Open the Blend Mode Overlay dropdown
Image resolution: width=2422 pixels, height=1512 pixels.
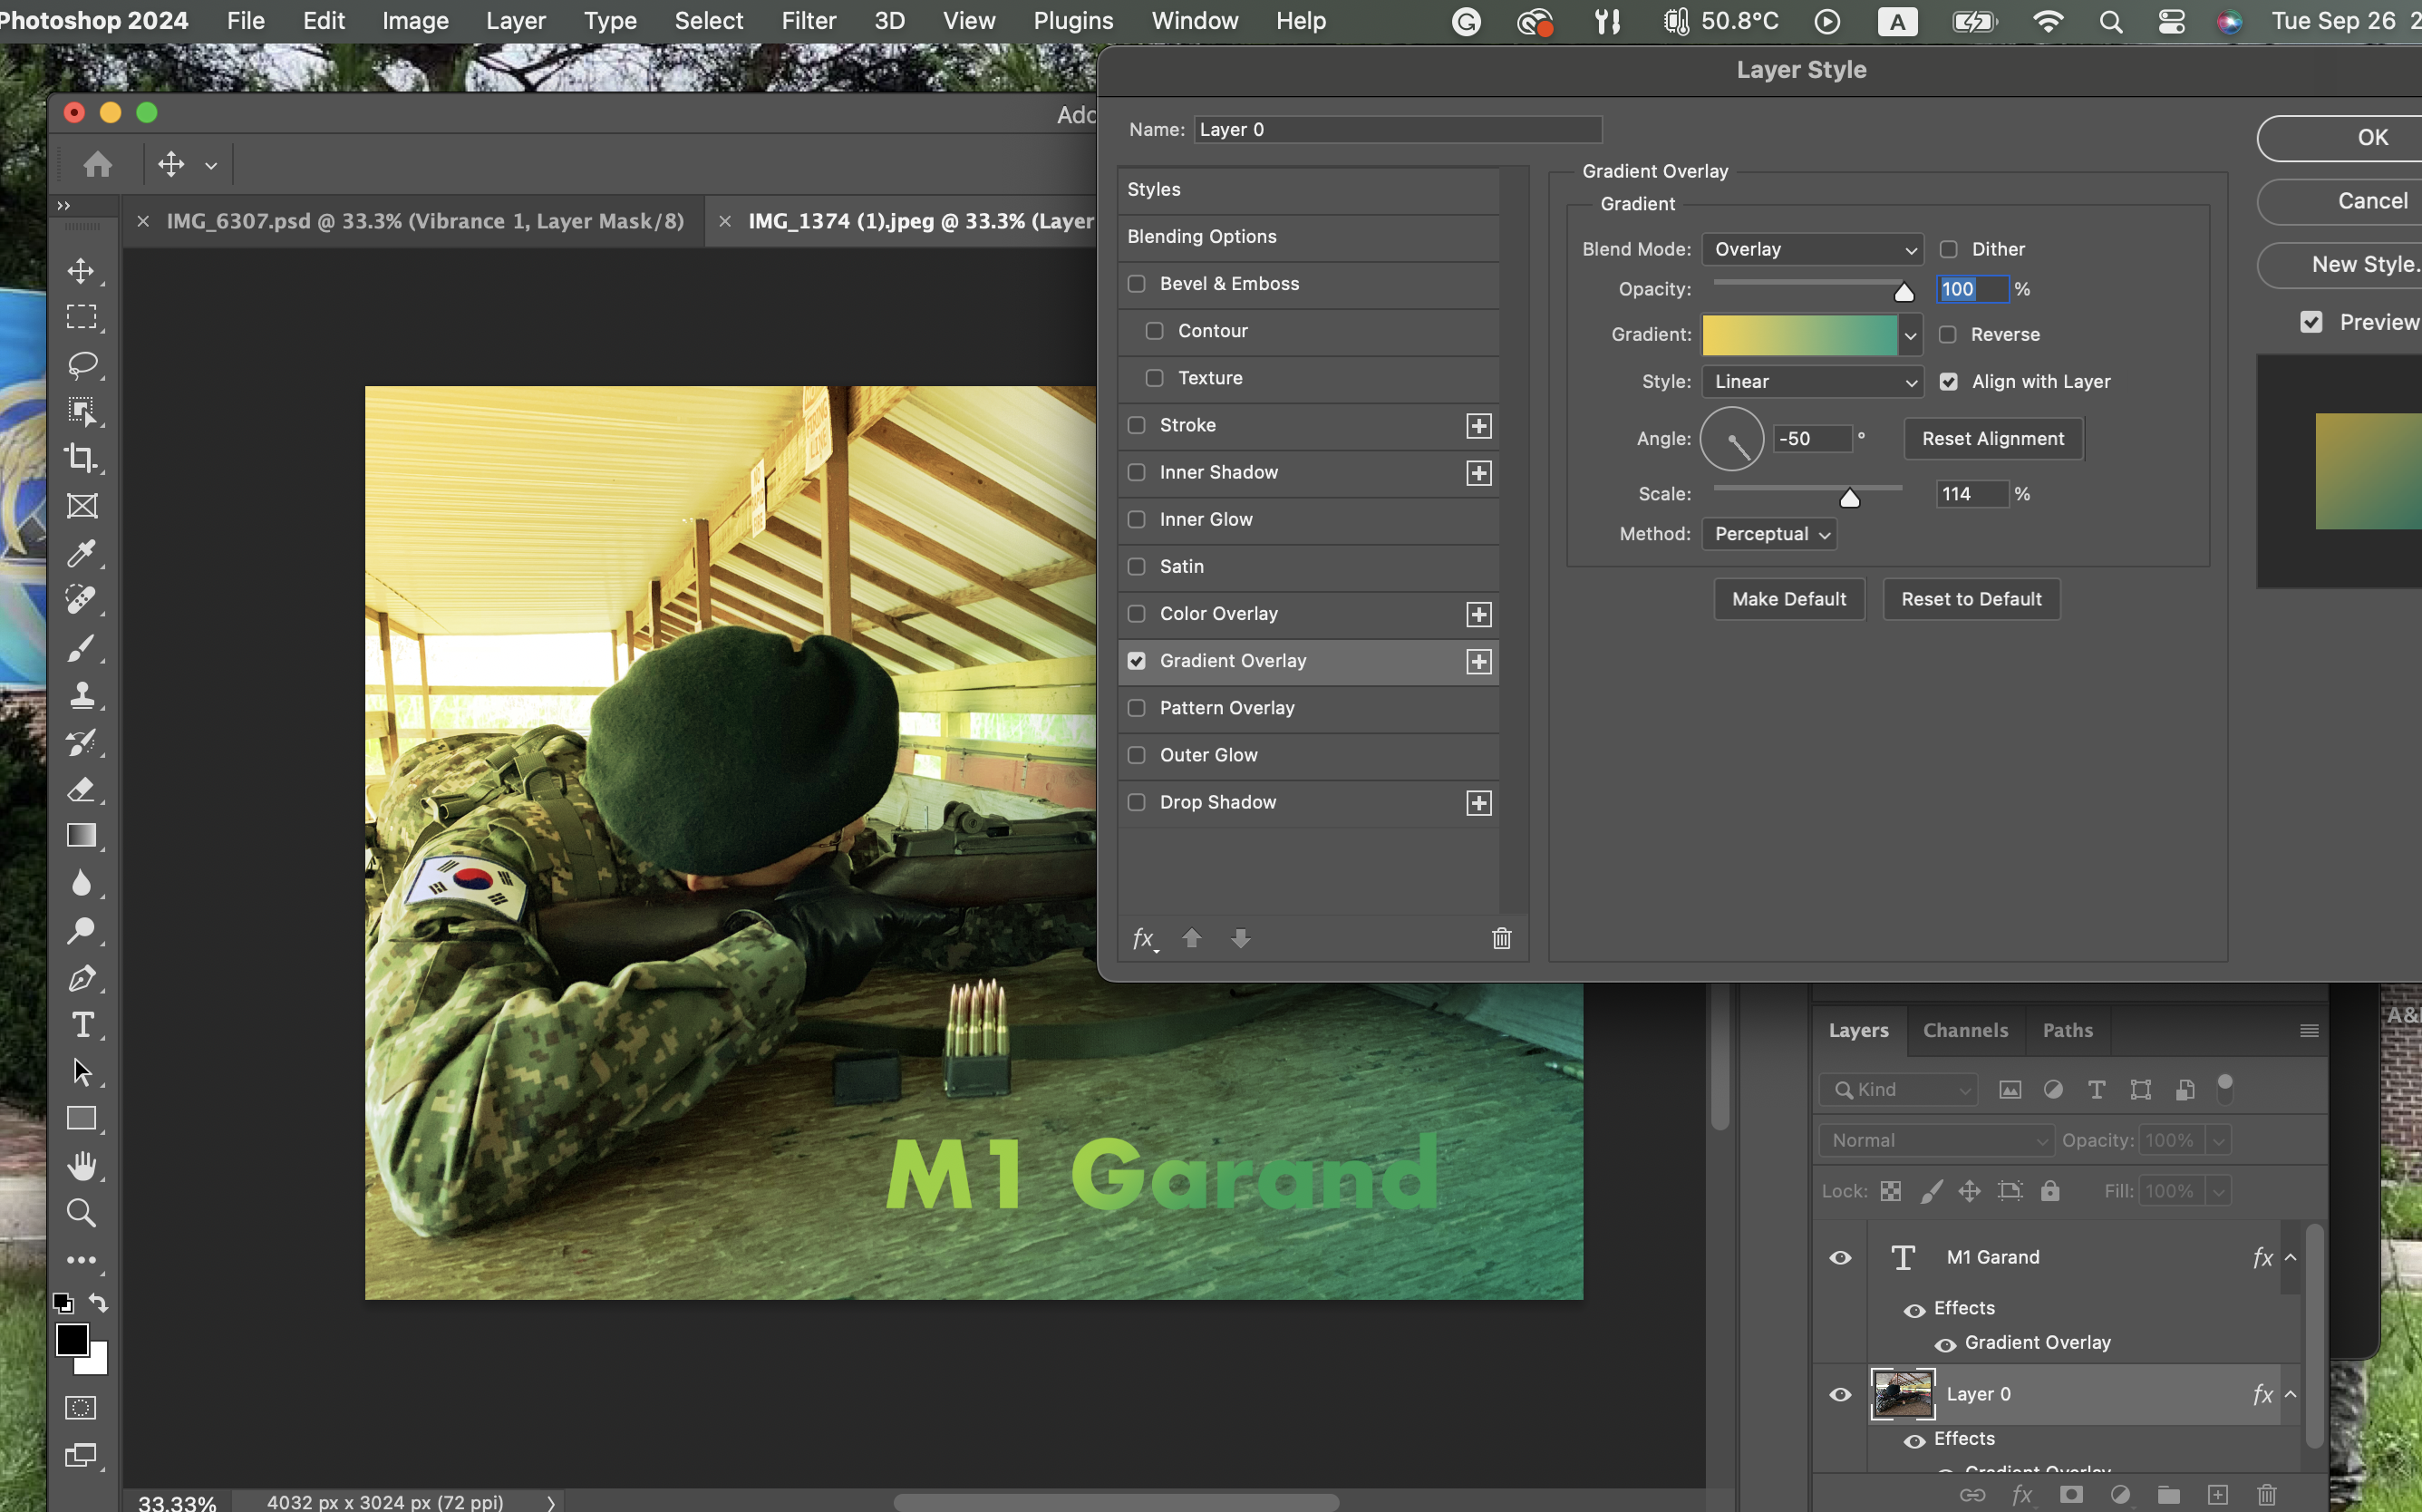point(1812,249)
